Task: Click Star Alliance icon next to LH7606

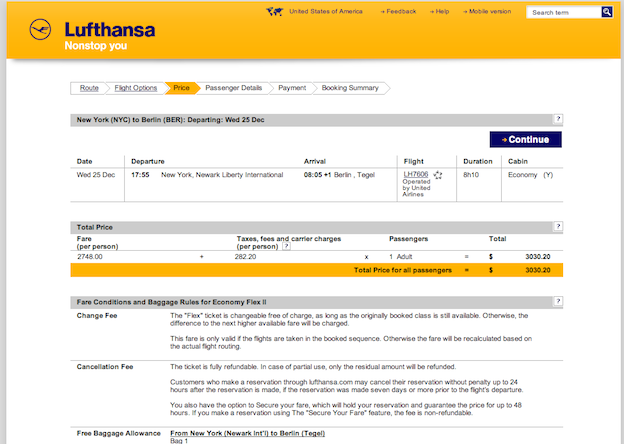Action: (438, 175)
